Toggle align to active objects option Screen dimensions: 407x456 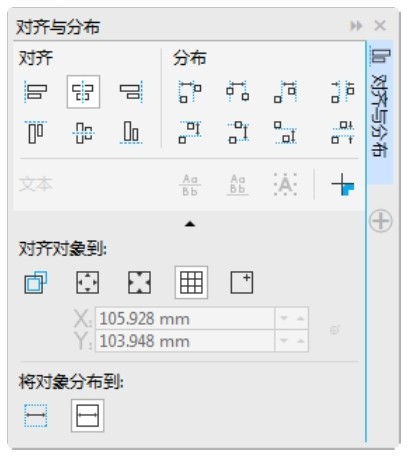[36, 283]
